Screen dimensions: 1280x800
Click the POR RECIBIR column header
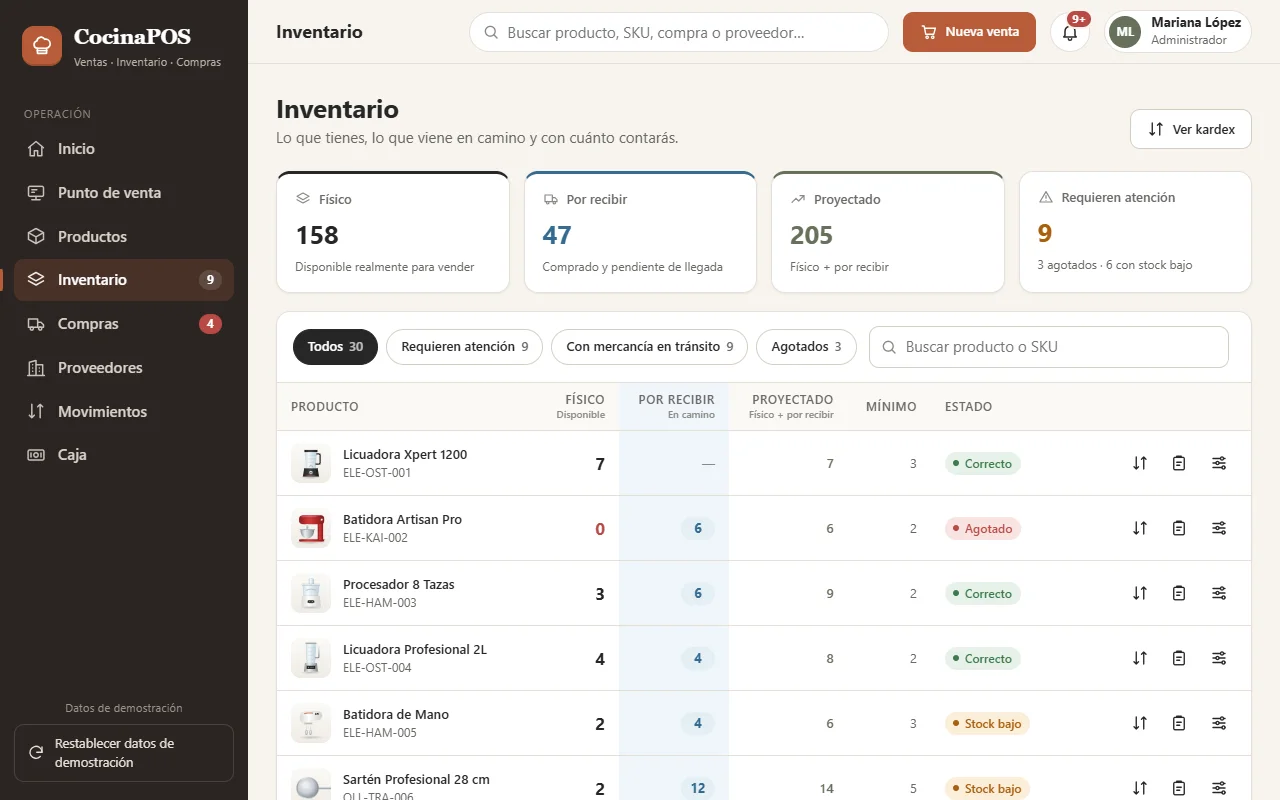[x=676, y=405]
